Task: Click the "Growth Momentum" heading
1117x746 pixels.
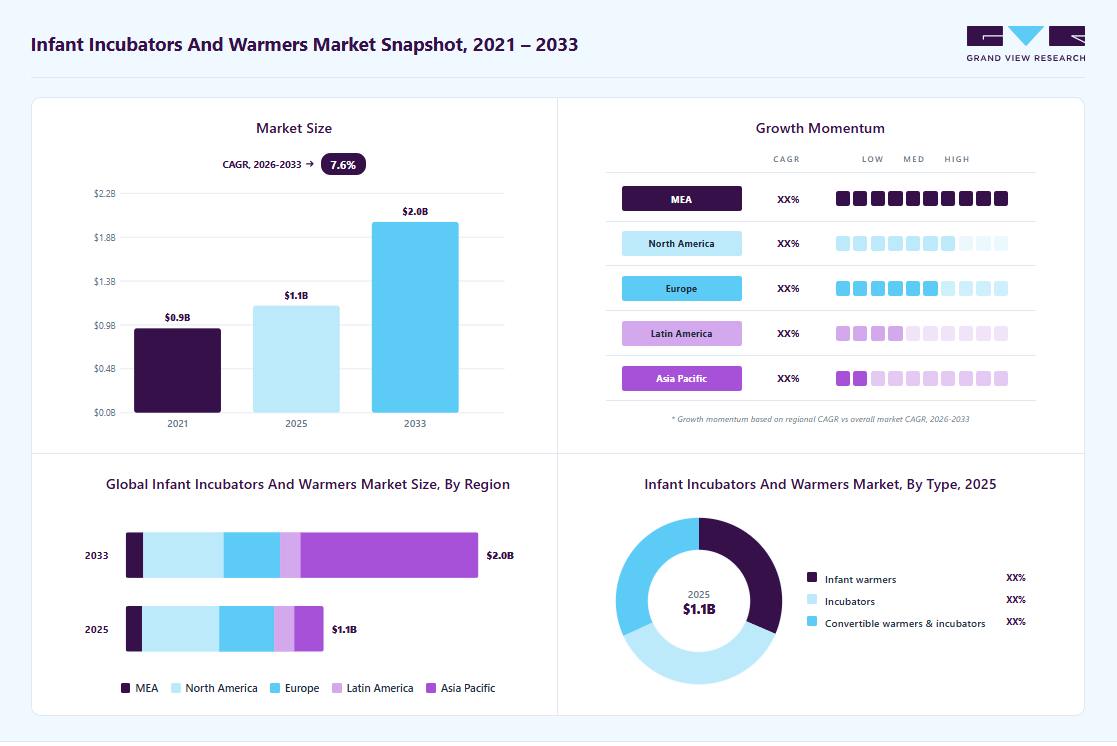Action: click(x=820, y=128)
